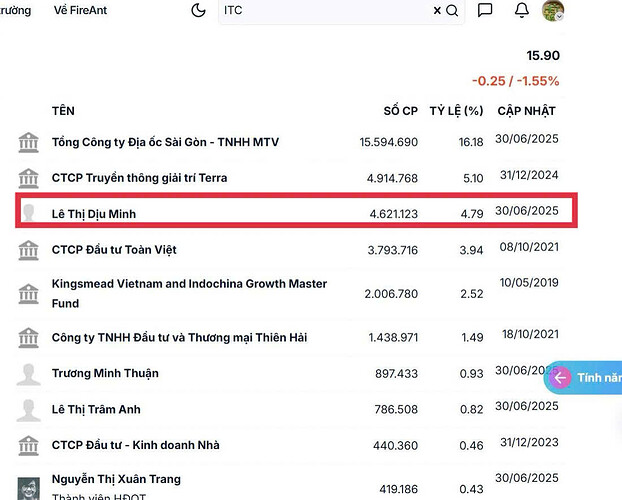This screenshot has height=500, width=622.
Task: Expand the purple Tính năng floating button
Action: [x=584, y=378]
